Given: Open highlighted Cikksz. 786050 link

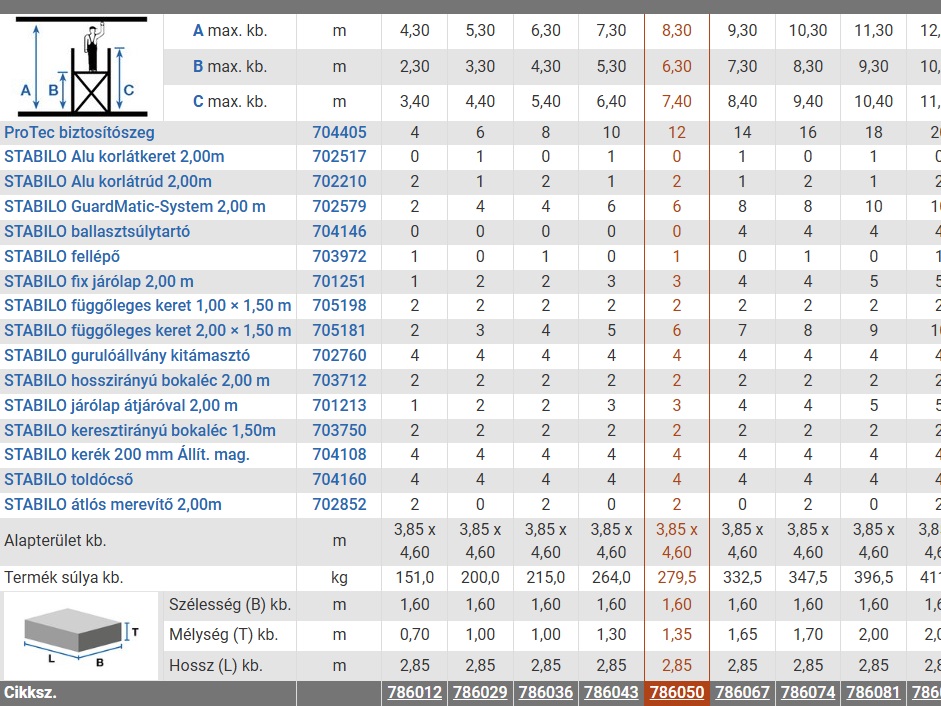Looking at the screenshot, I should click(677, 693).
